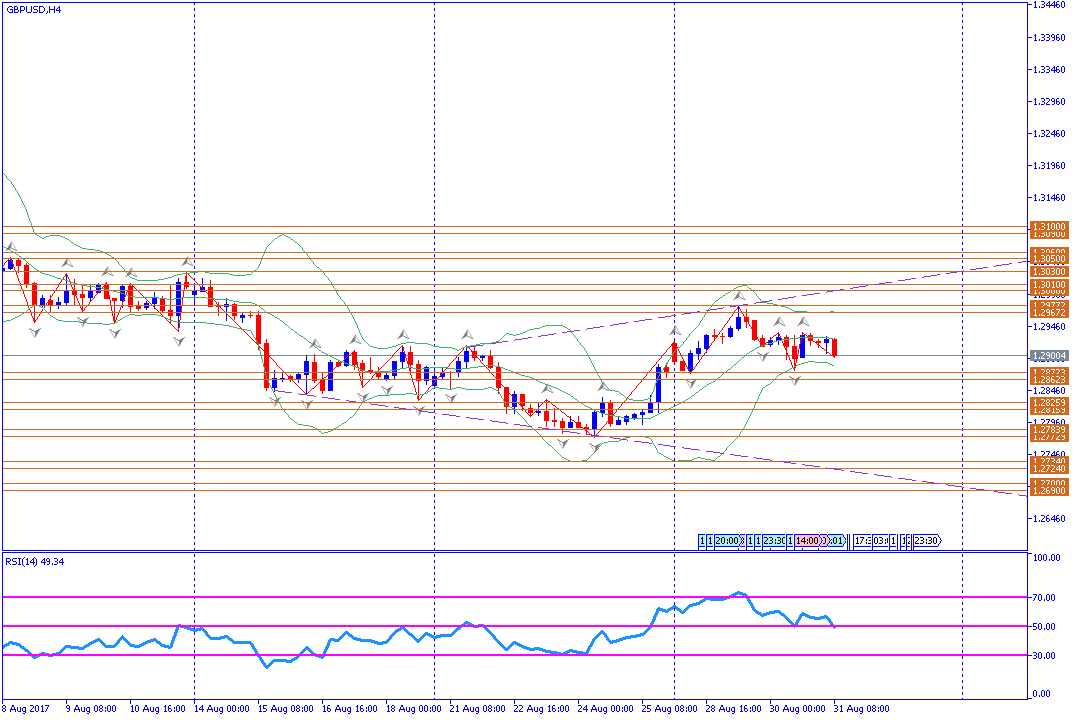This screenshot has width=1080, height=720.
Task: Click the rightmost 23:30 event marker
Action: tap(926, 541)
